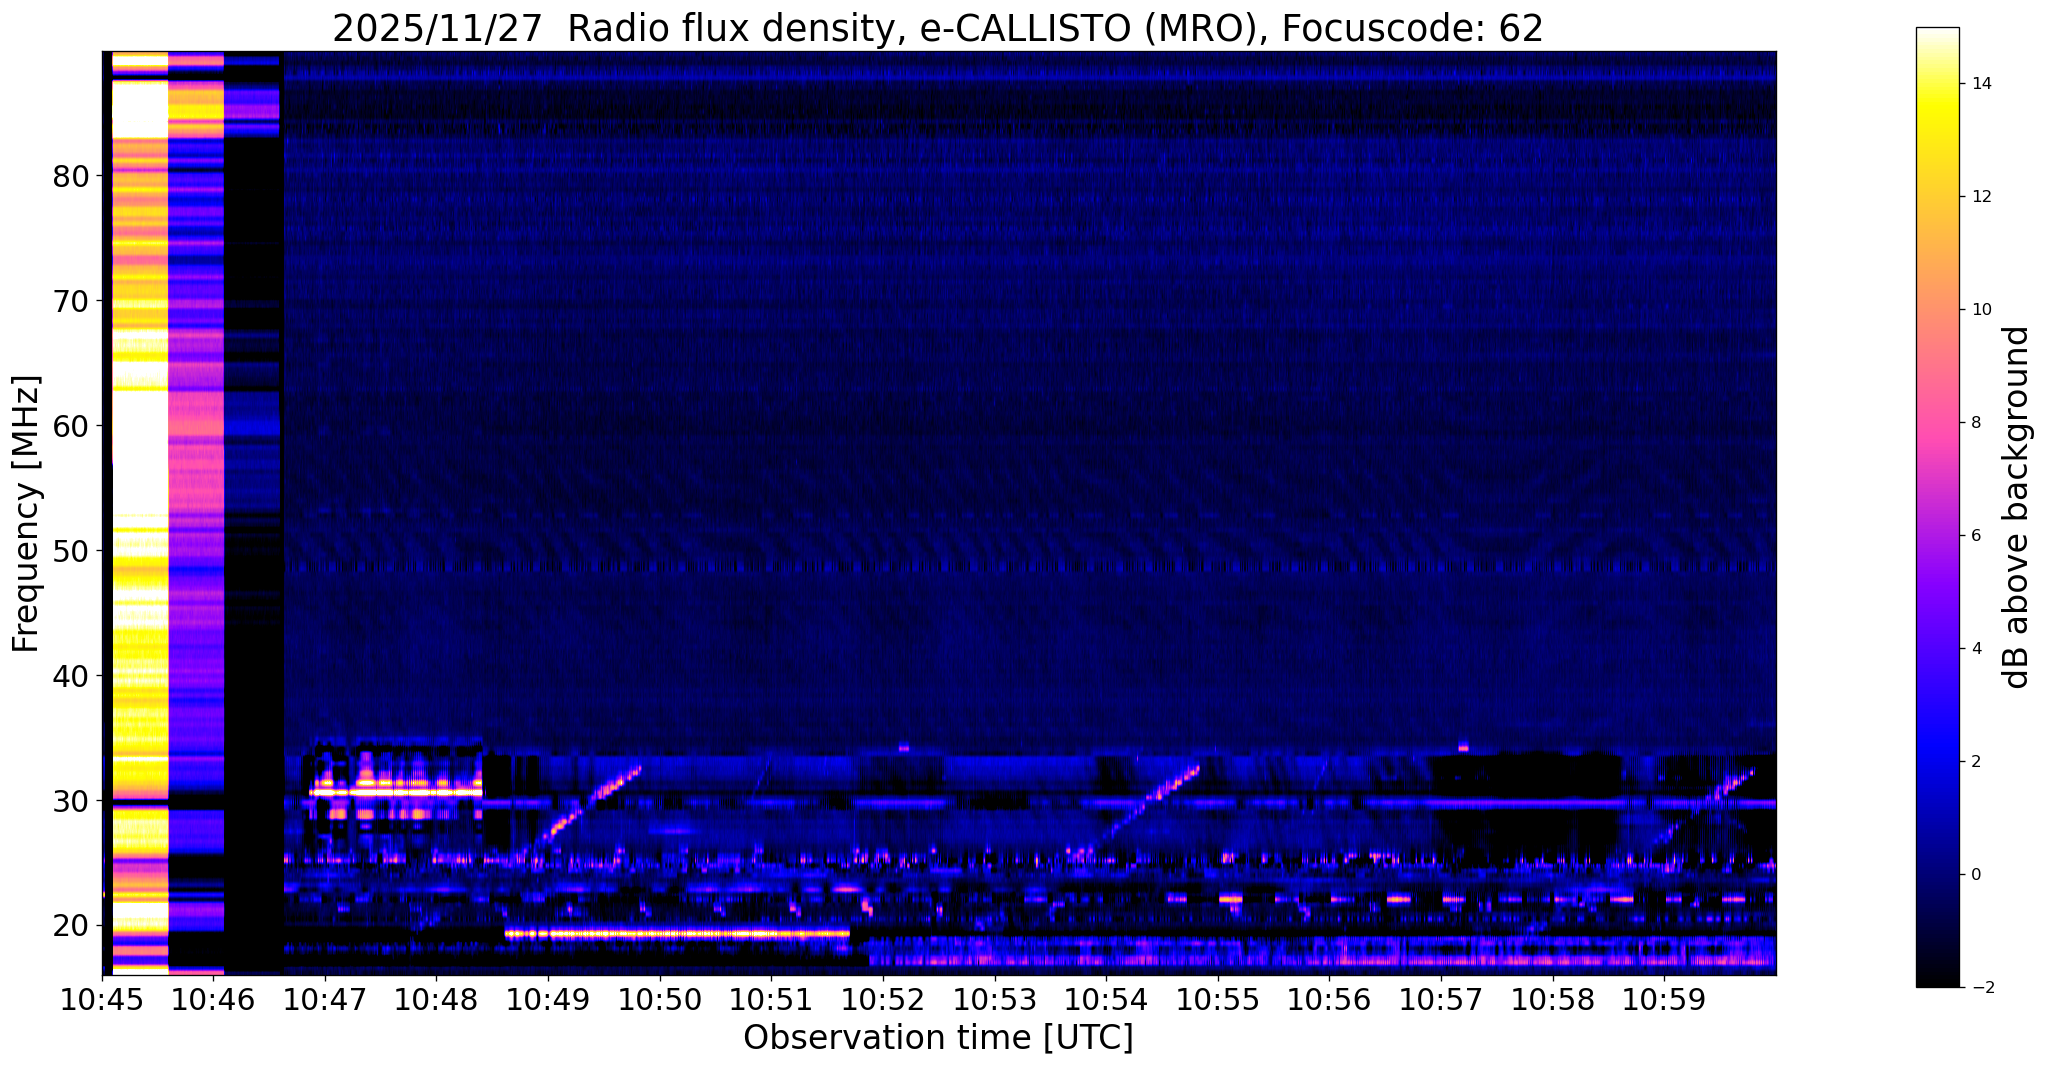Click the 40 MHz frequency tick label

point(70,676)
